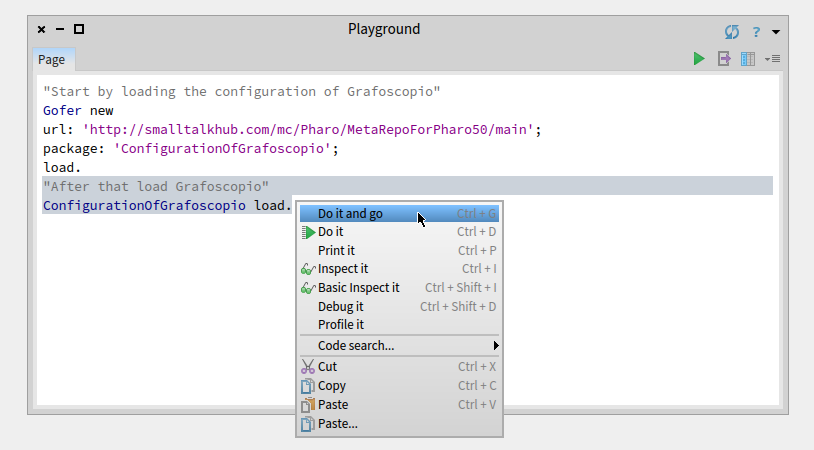Click the green Do it all play icon
The image size is (814, 450).
click(699, 59)
